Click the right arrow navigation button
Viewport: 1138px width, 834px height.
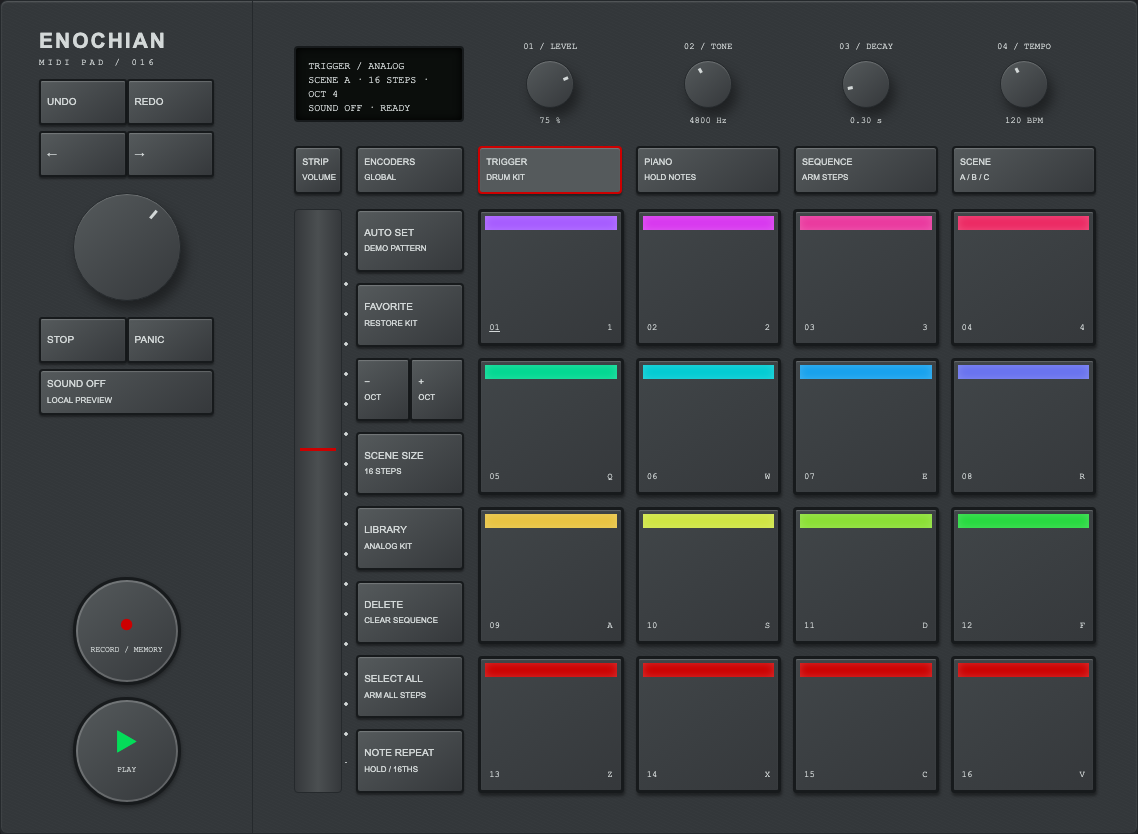(x=171, y=154)
